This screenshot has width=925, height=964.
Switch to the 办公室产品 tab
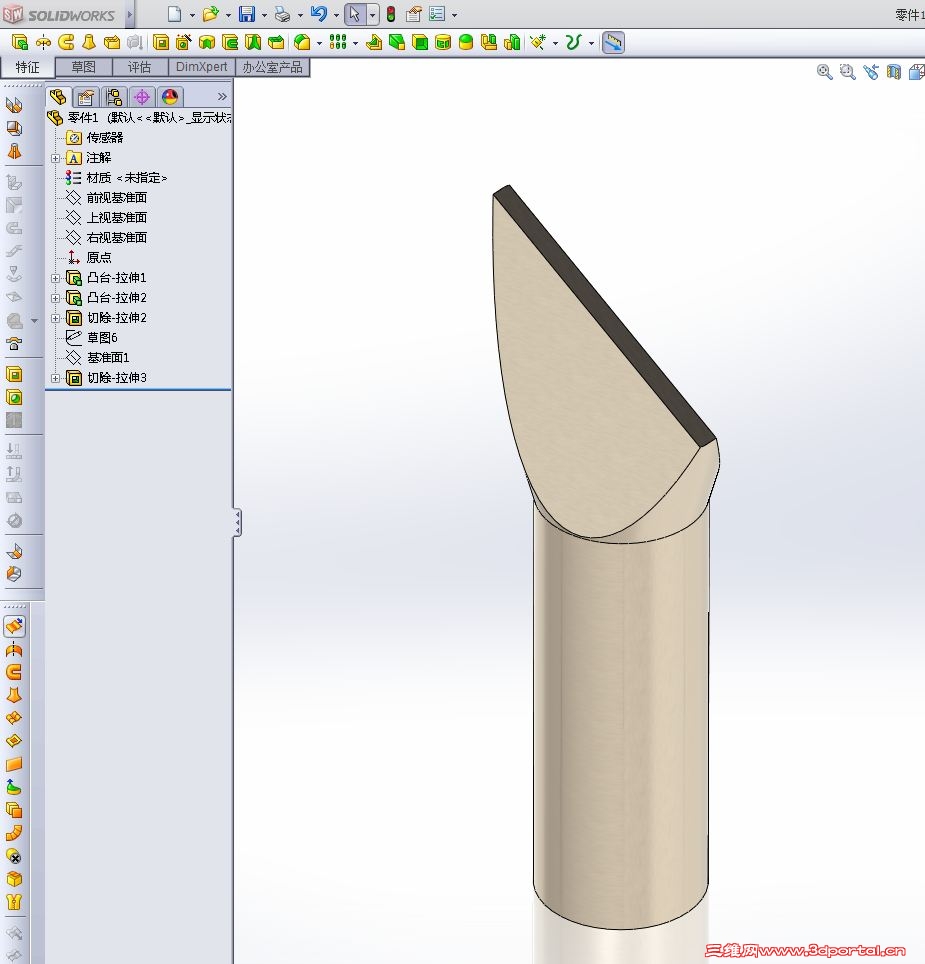point(272,67)
